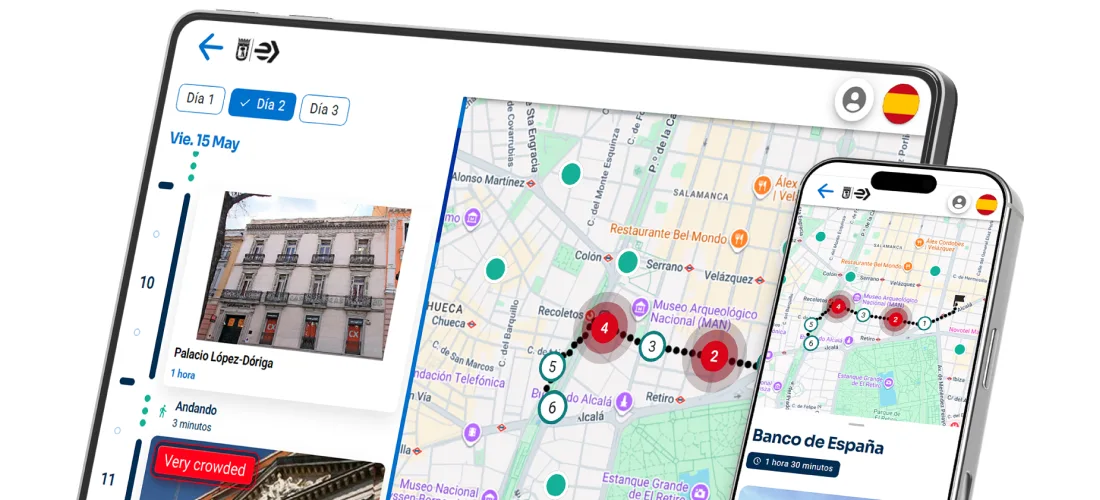Viewport: 1100px width, 500px height.
Task: Click the Andando walking segment icon
Action: (162, 411)
